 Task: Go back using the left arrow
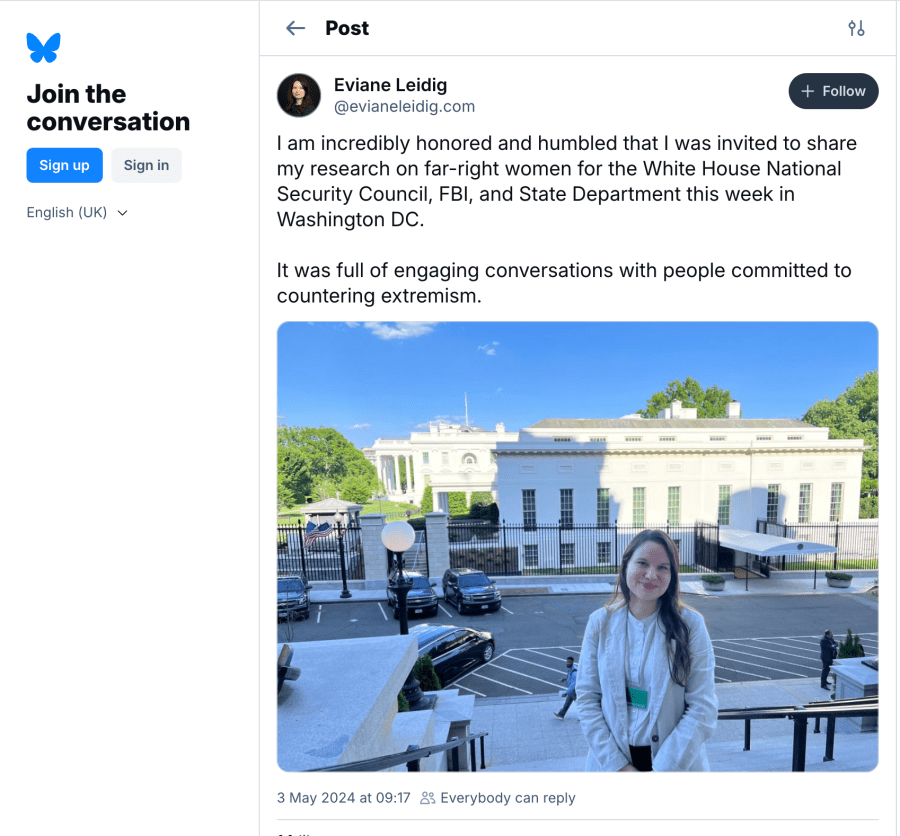pyautogui.click(x=295, y=28)
